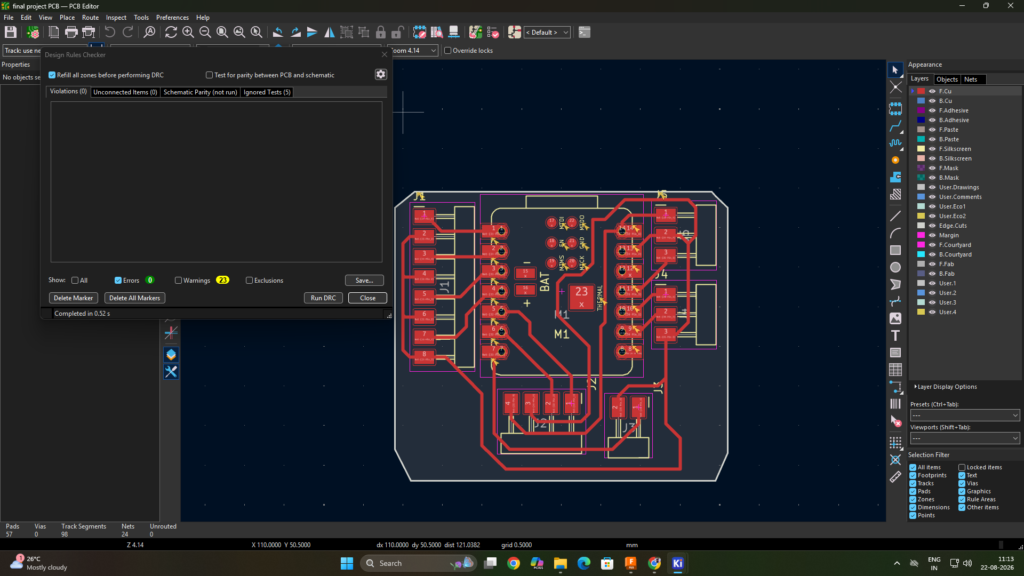Click the Run DRC button

(323, 298)
